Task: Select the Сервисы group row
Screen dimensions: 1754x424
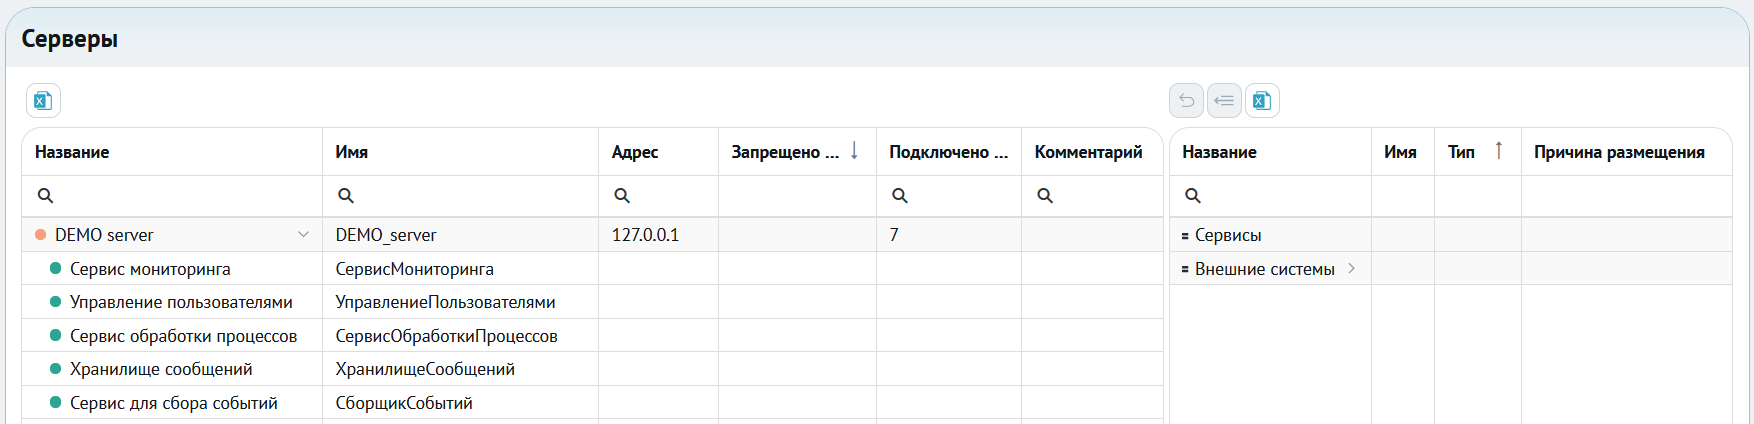Action: (x=1450, y=235)
